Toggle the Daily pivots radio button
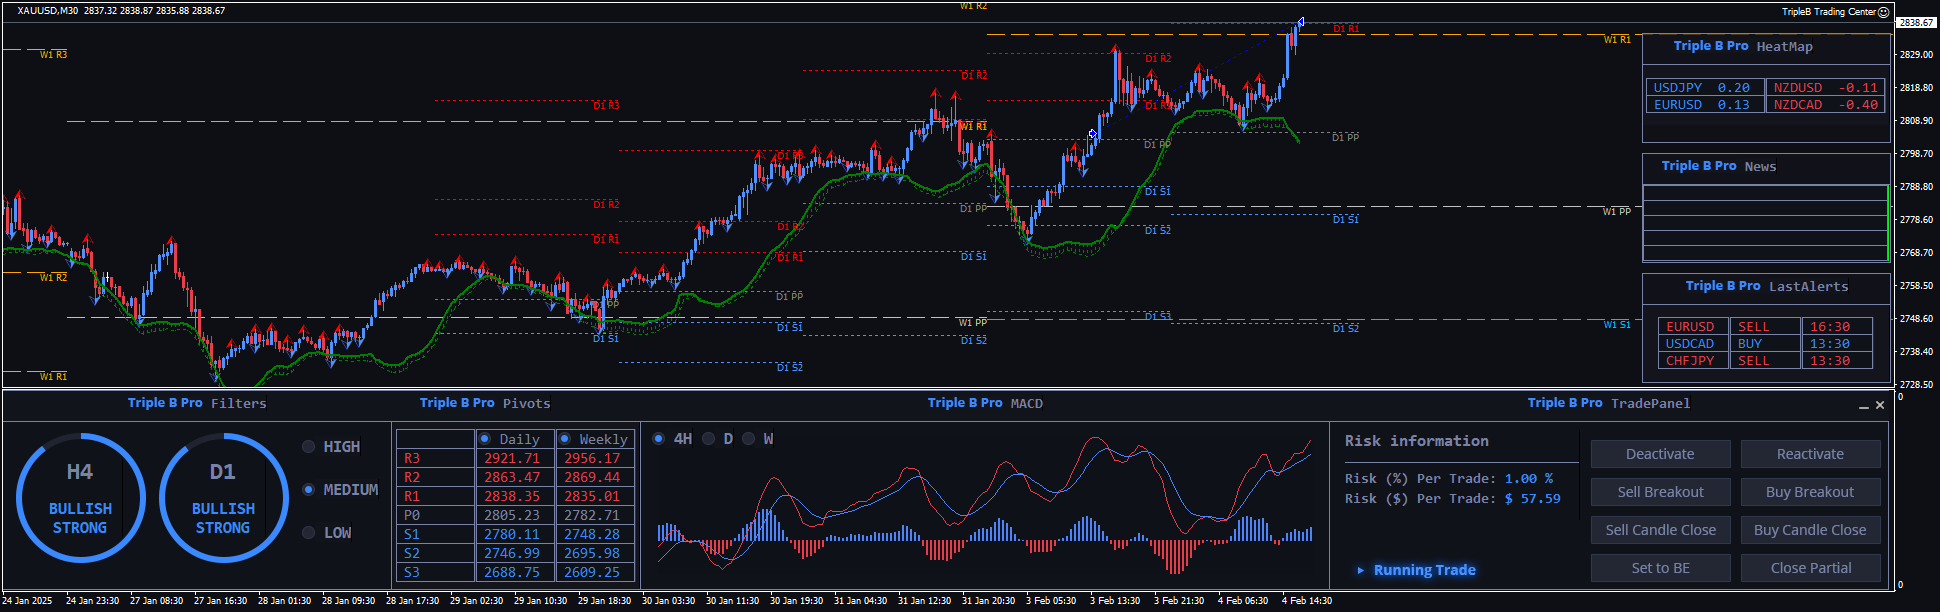1940x612 pixels. coord(485,439)
